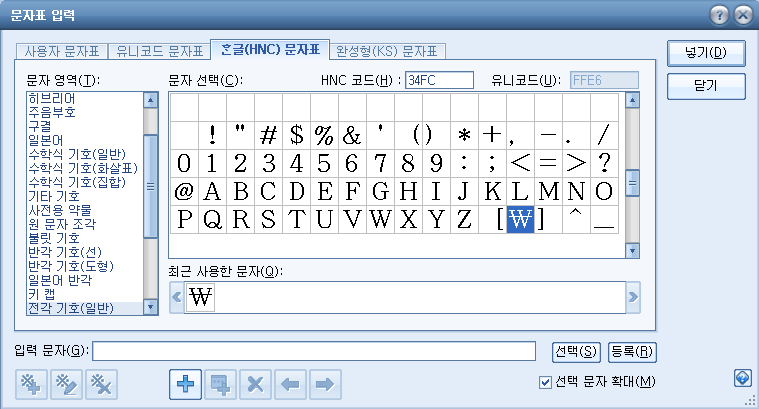Click the add character set icon

(31, 384)
